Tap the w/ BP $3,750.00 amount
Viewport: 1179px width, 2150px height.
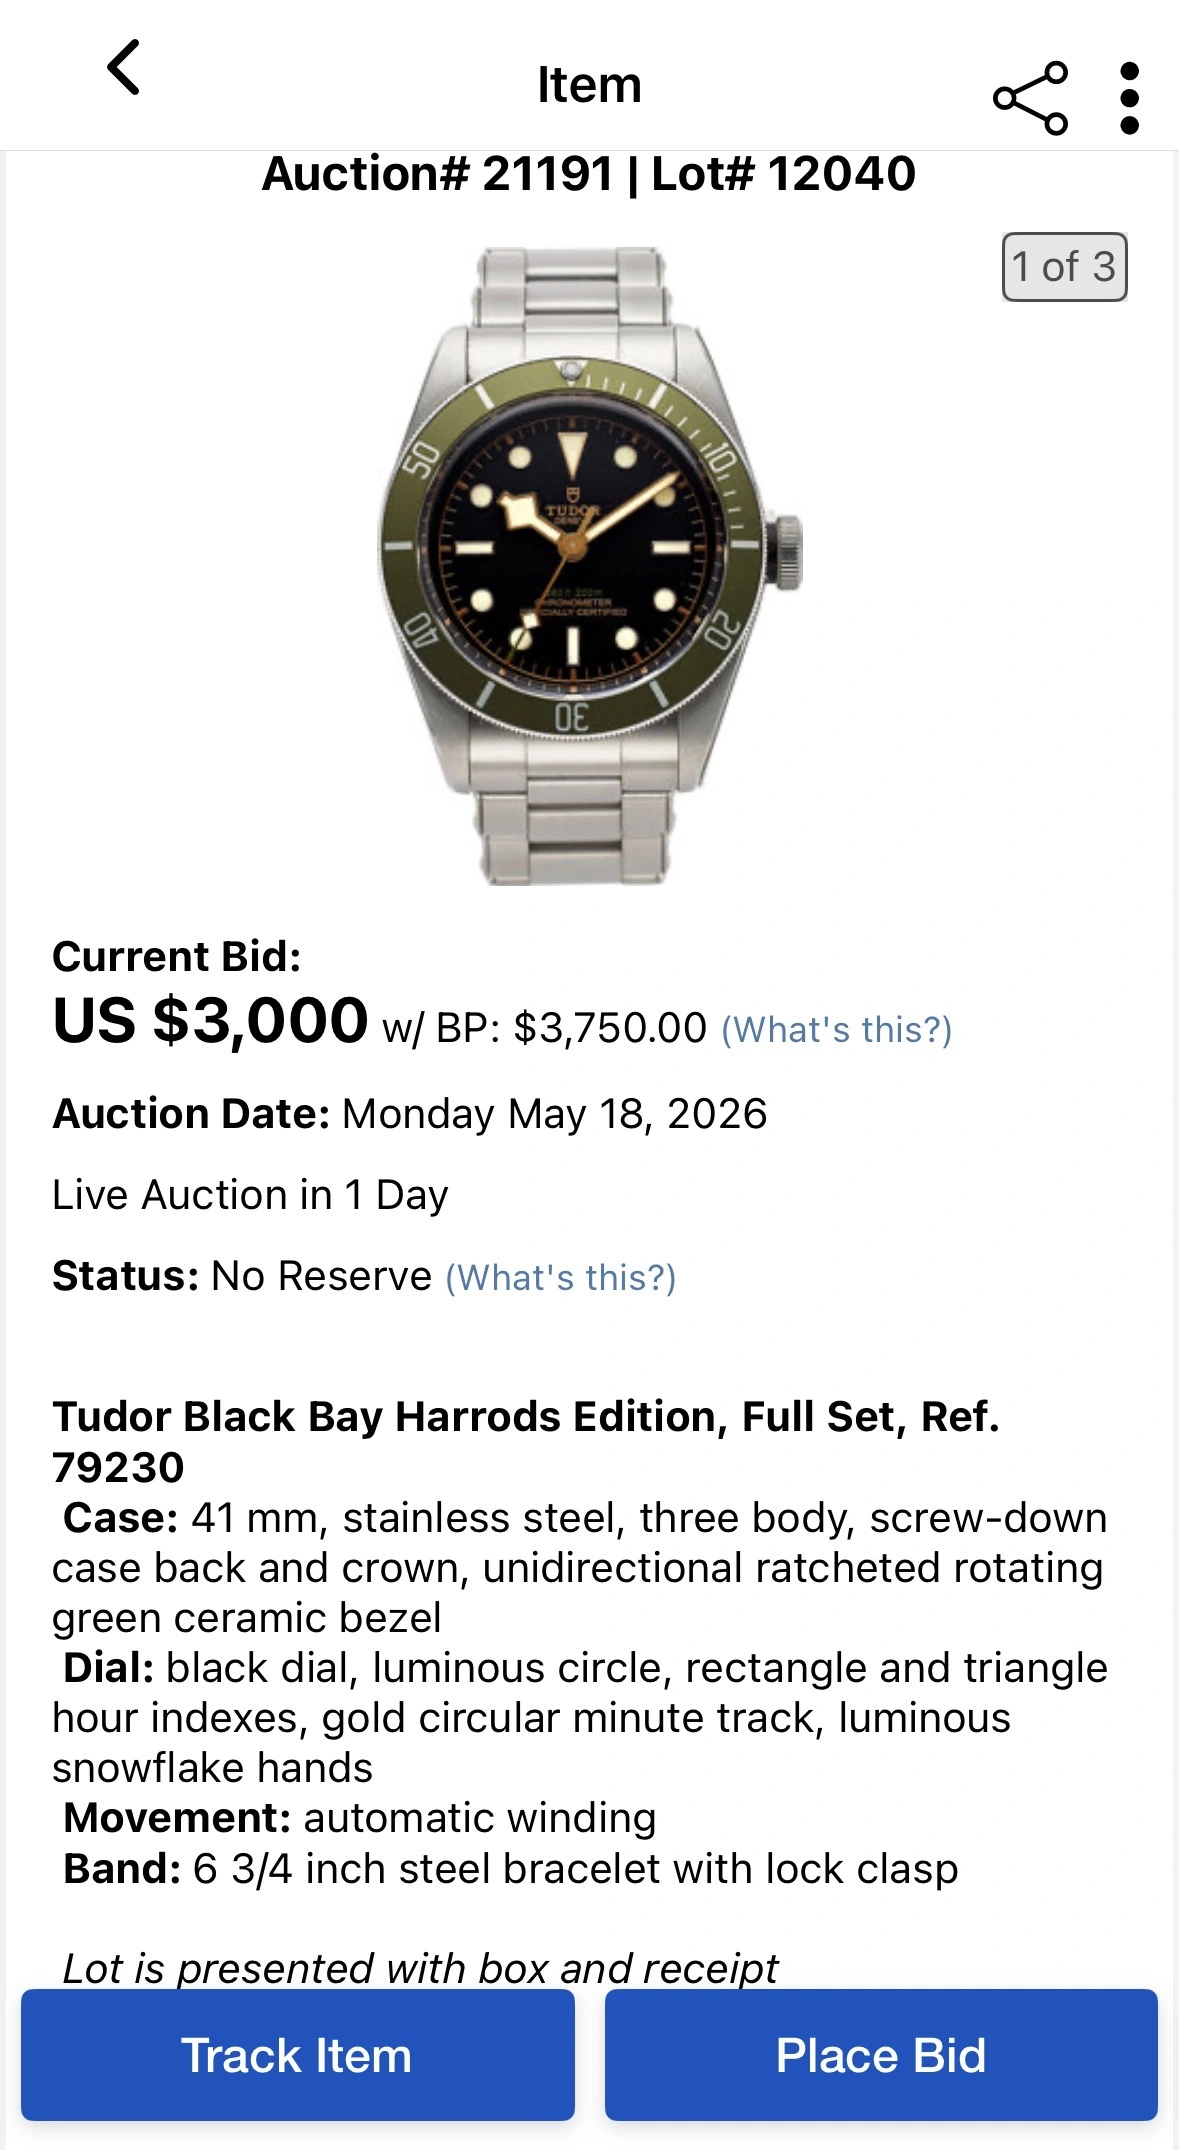(x=545, y=1028)
